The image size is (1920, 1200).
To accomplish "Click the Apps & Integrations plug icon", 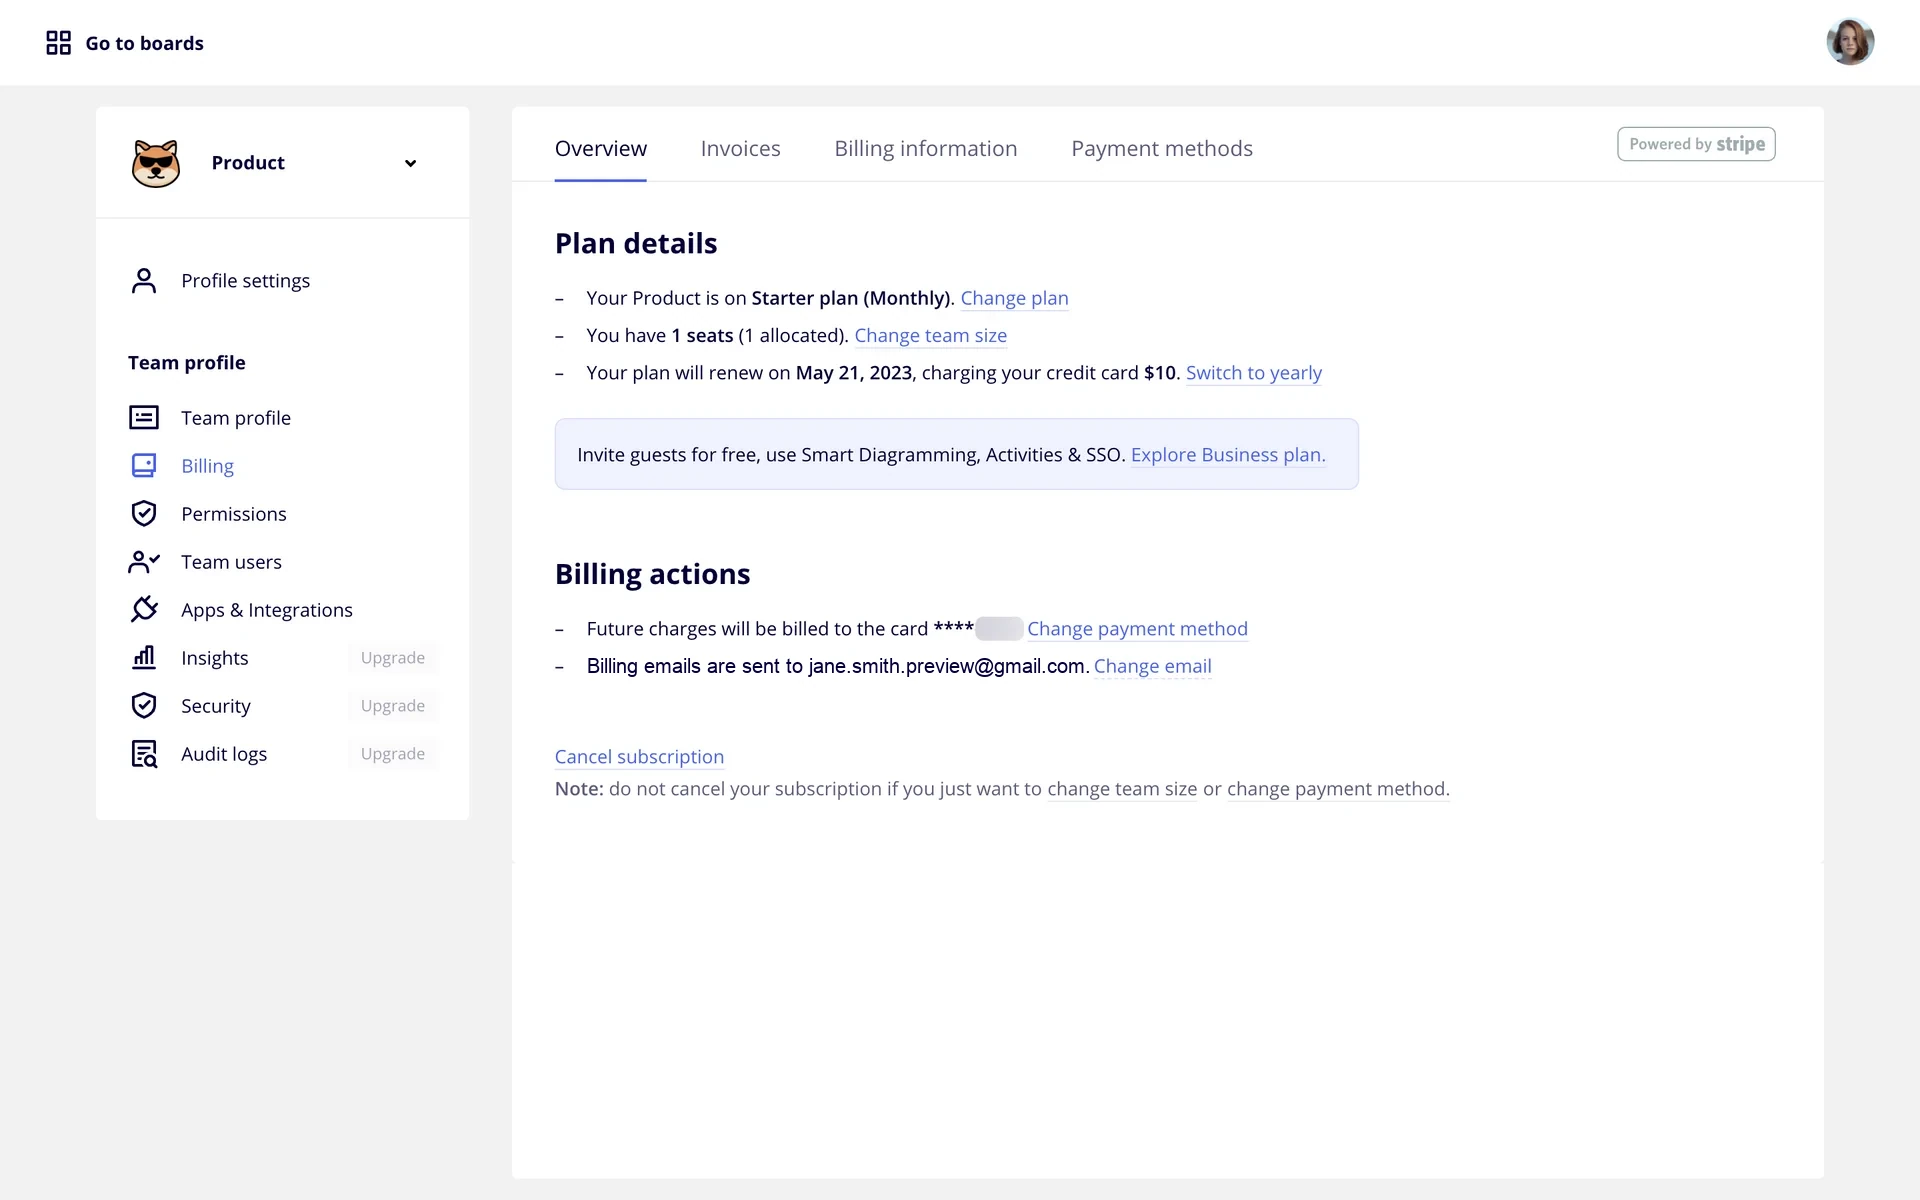I will pos(144,609).
